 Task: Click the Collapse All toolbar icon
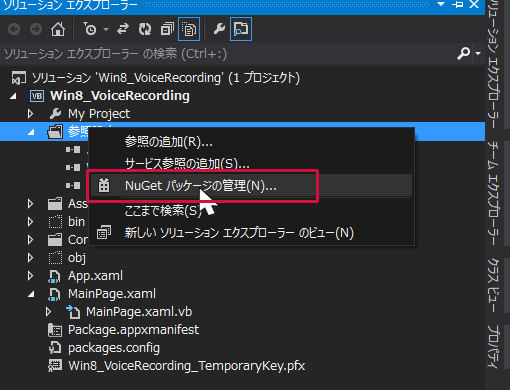coord(167,29)
